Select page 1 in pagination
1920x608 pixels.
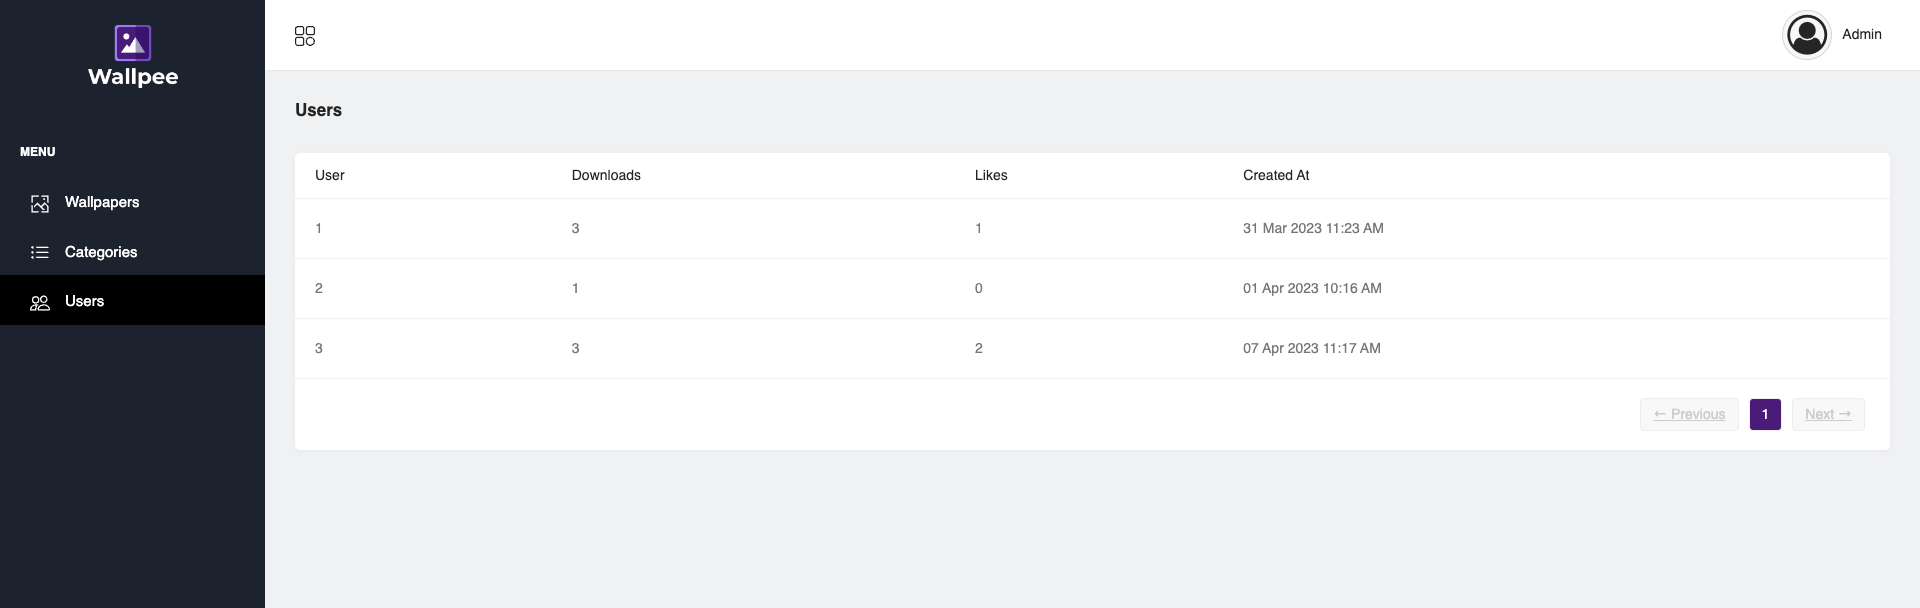pyautogui.click(x=1765, y=414)
